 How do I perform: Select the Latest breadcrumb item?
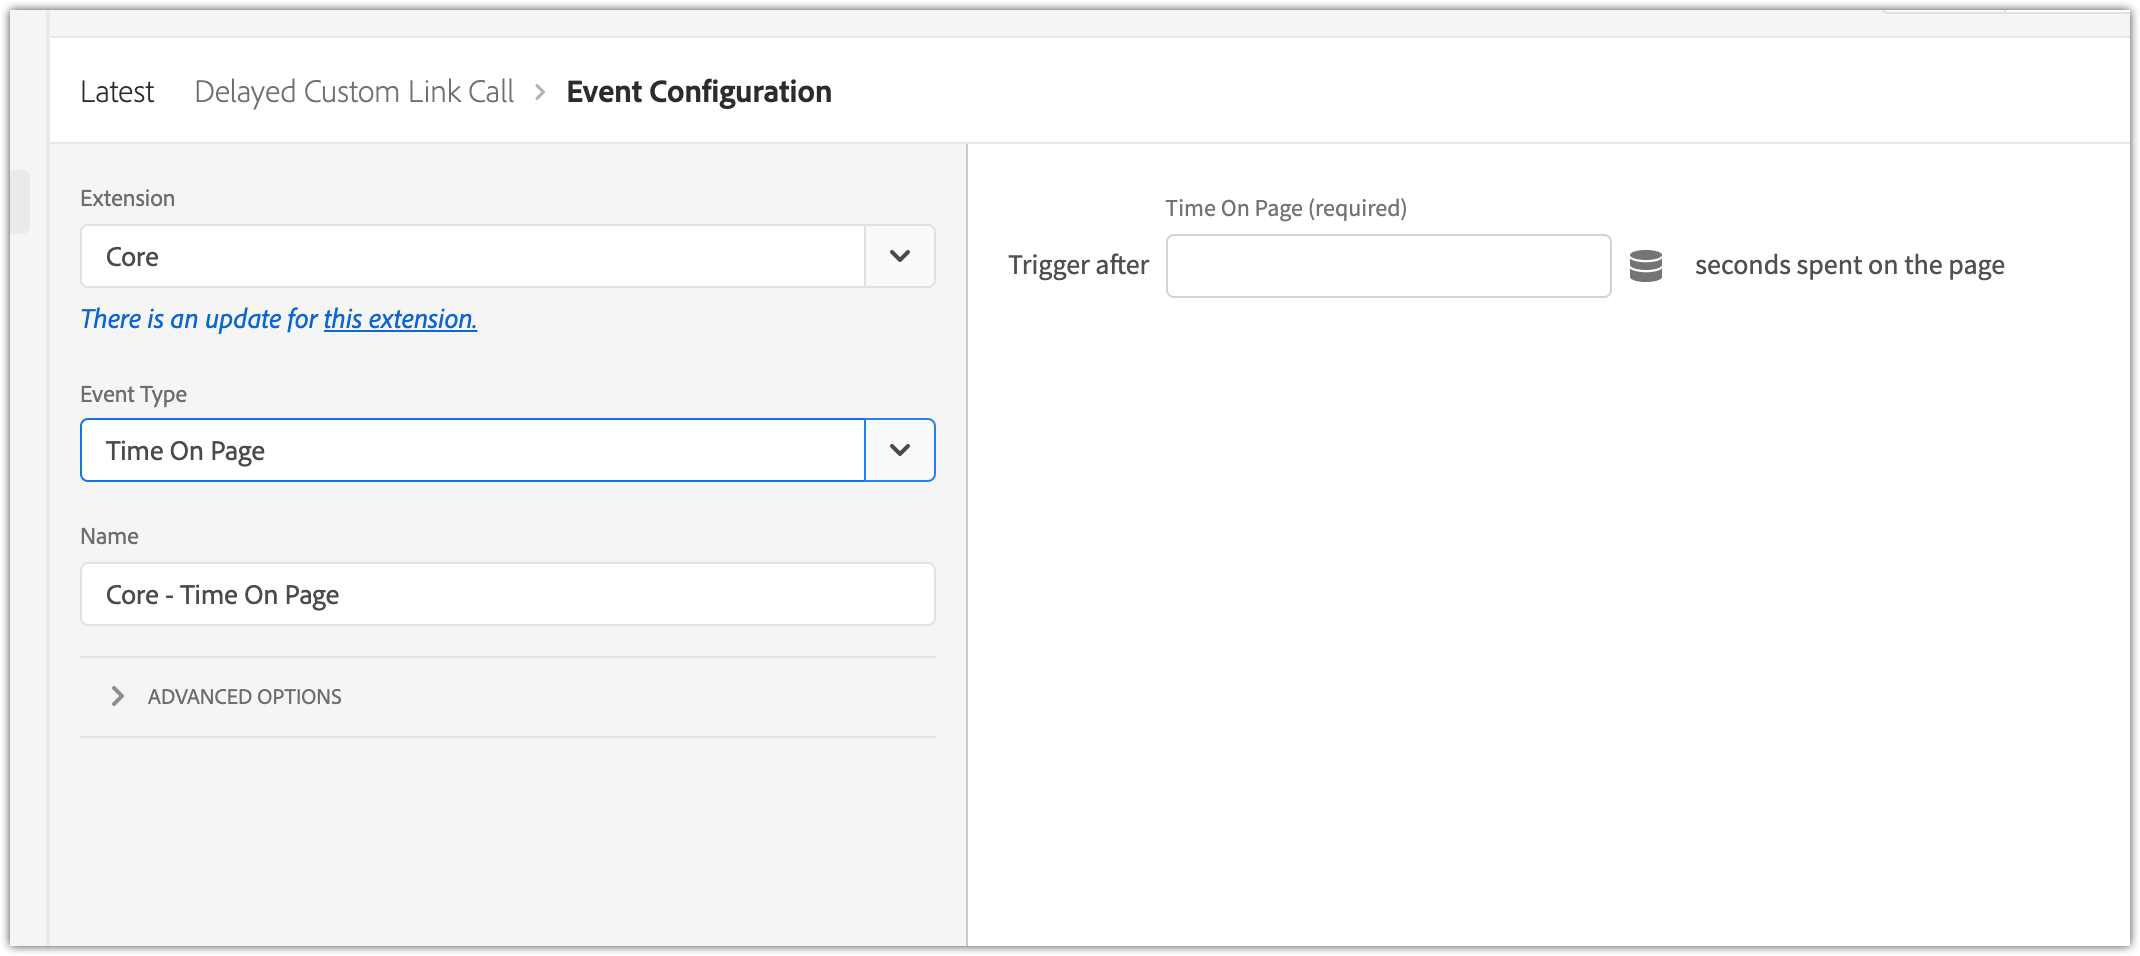[117, 92]
